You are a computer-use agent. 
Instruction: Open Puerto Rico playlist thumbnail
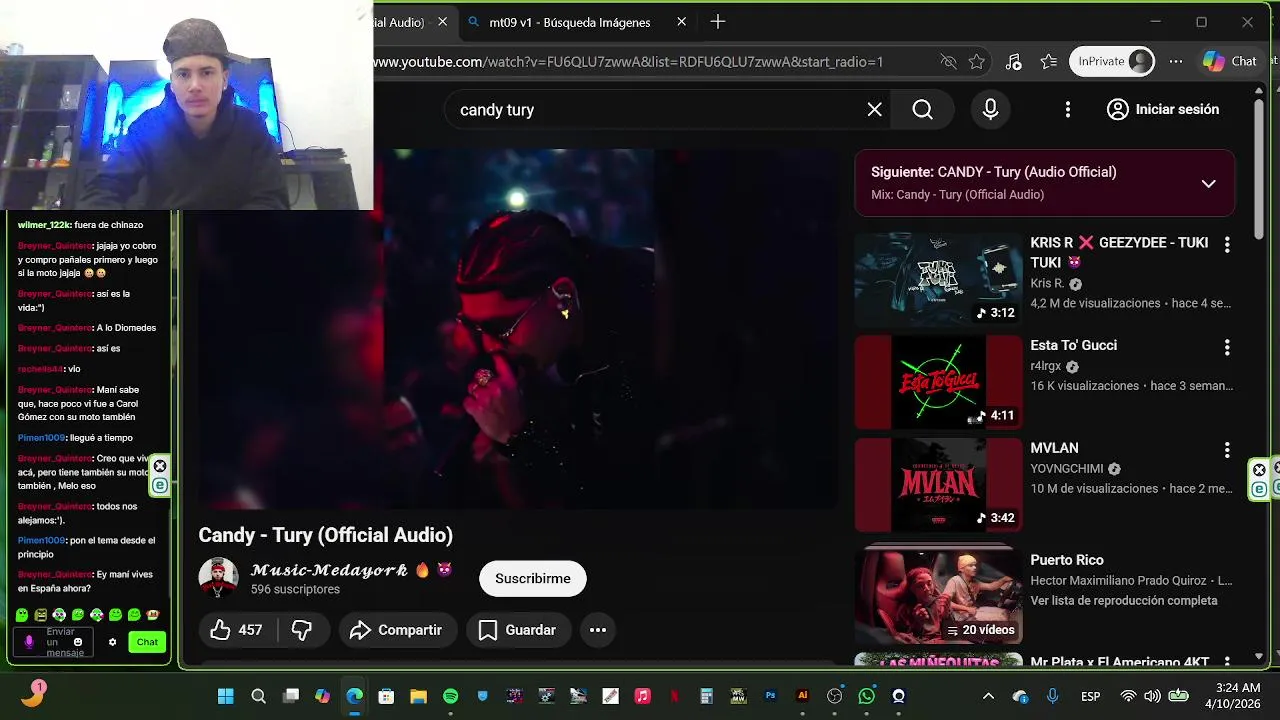[938, 595]
